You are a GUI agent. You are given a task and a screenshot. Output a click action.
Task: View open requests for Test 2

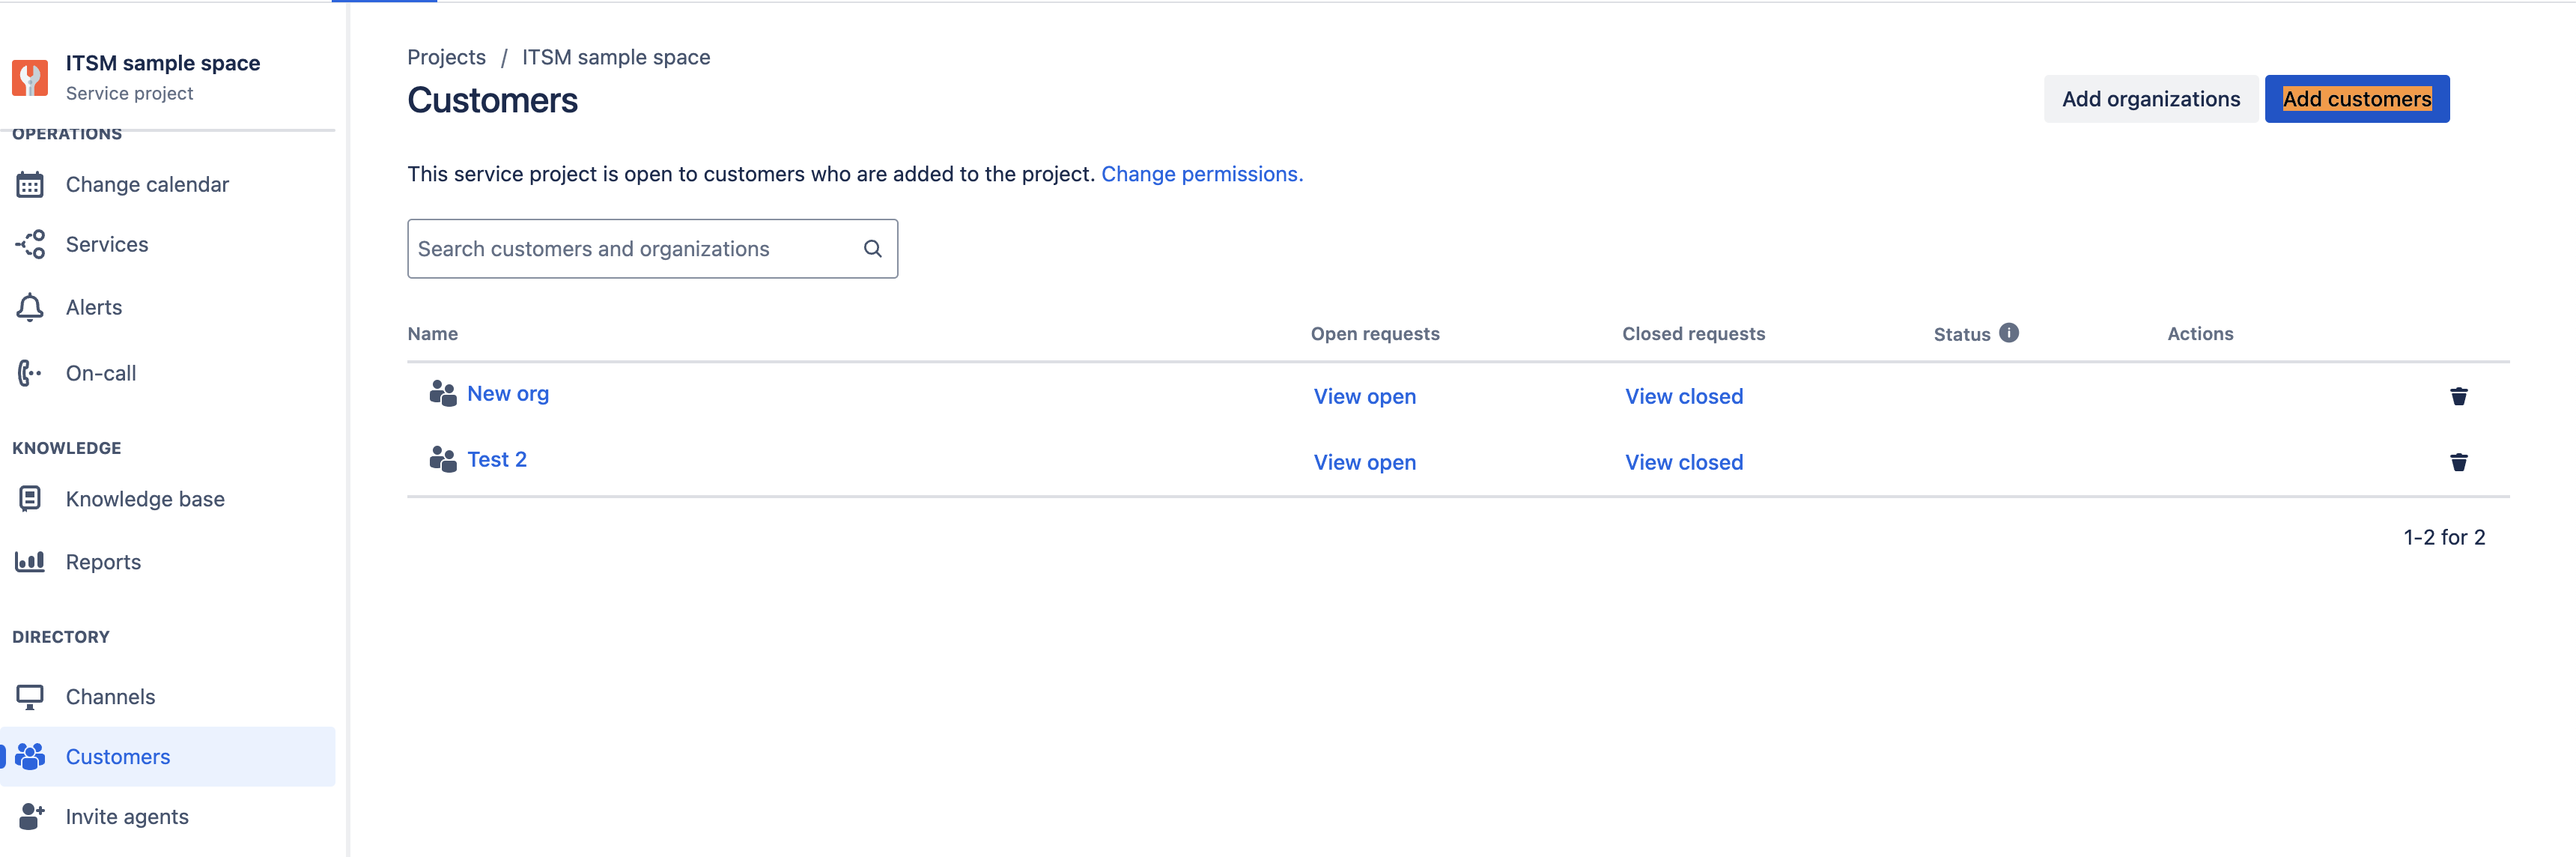[x=1364, y=462]
